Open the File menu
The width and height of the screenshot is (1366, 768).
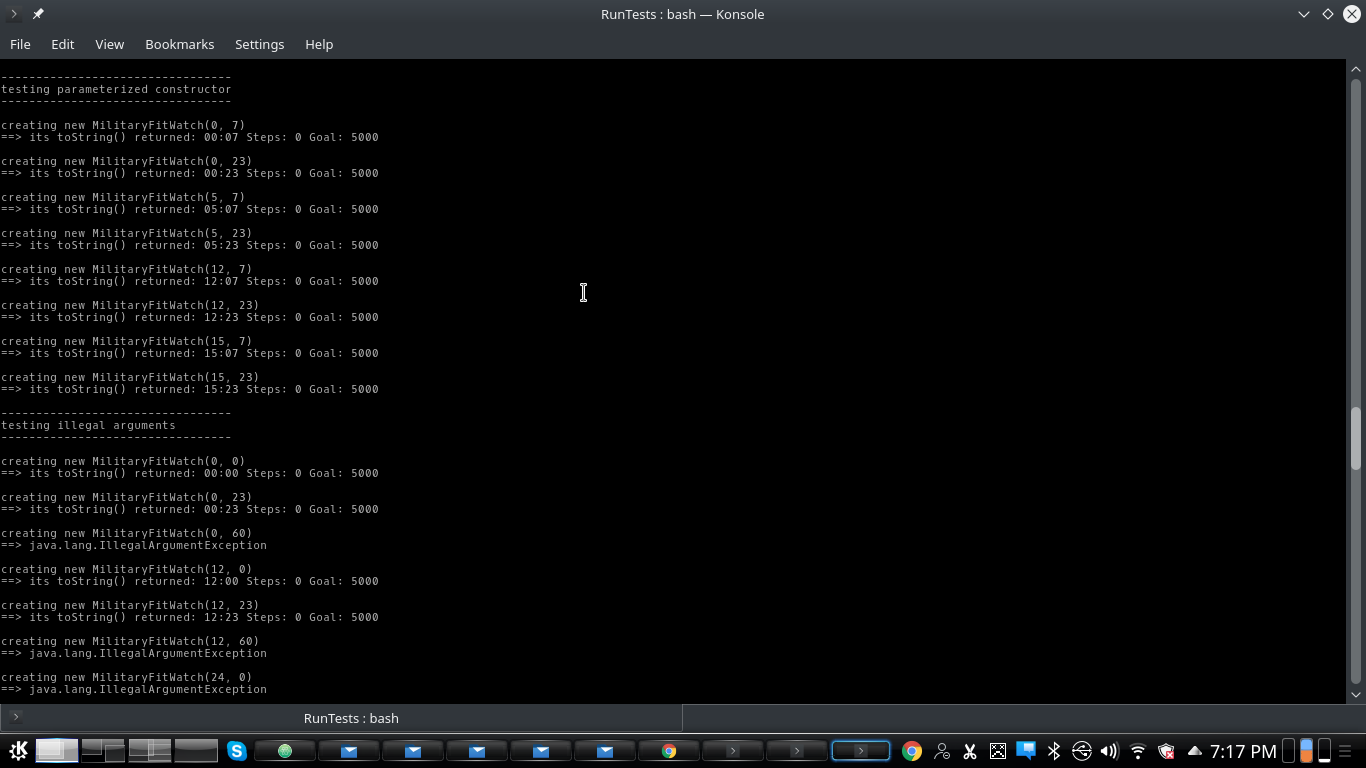pos(20,44)
